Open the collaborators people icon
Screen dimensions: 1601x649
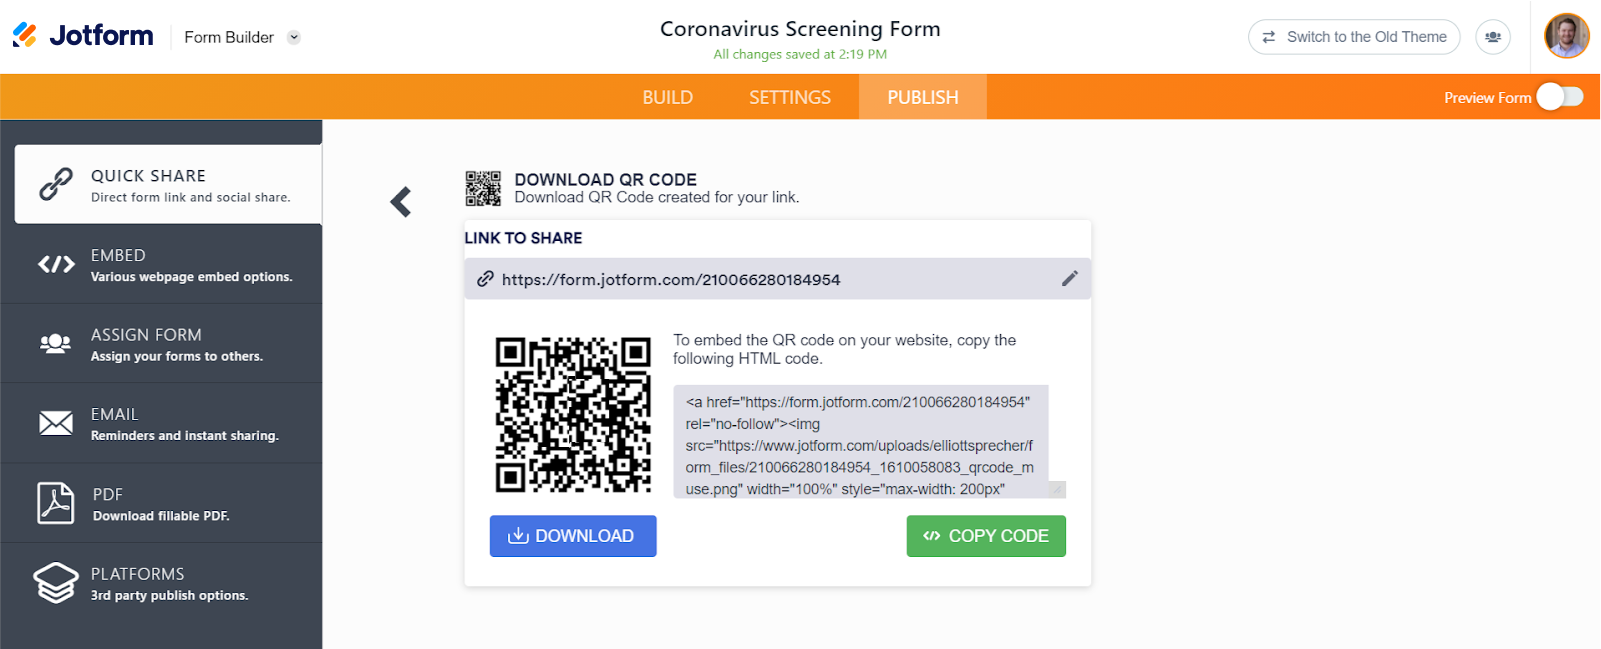(x=1492, y=37)
